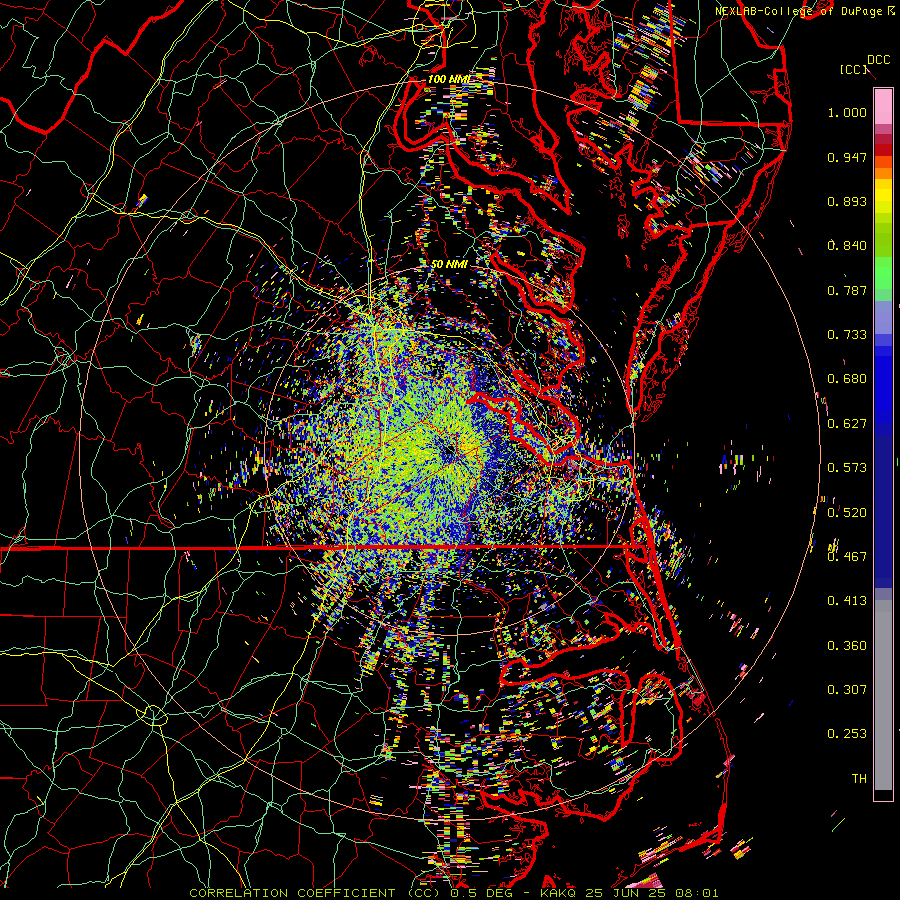Pick the bright green color bar segment

click(883, 273)
